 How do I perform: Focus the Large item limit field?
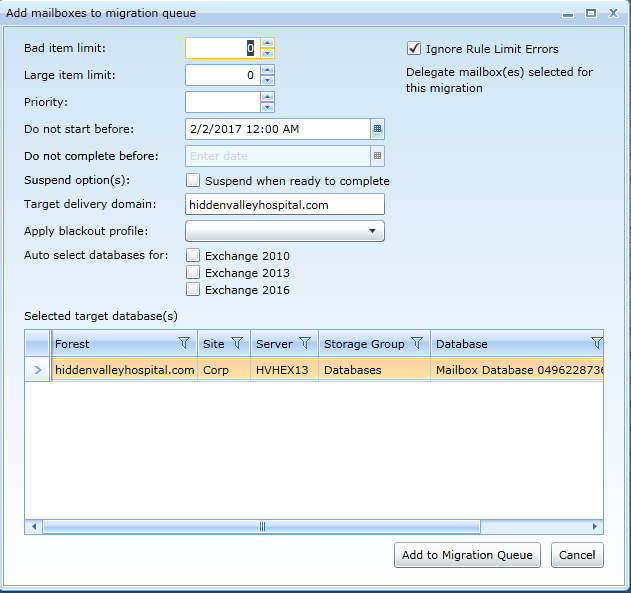point(223,75)
